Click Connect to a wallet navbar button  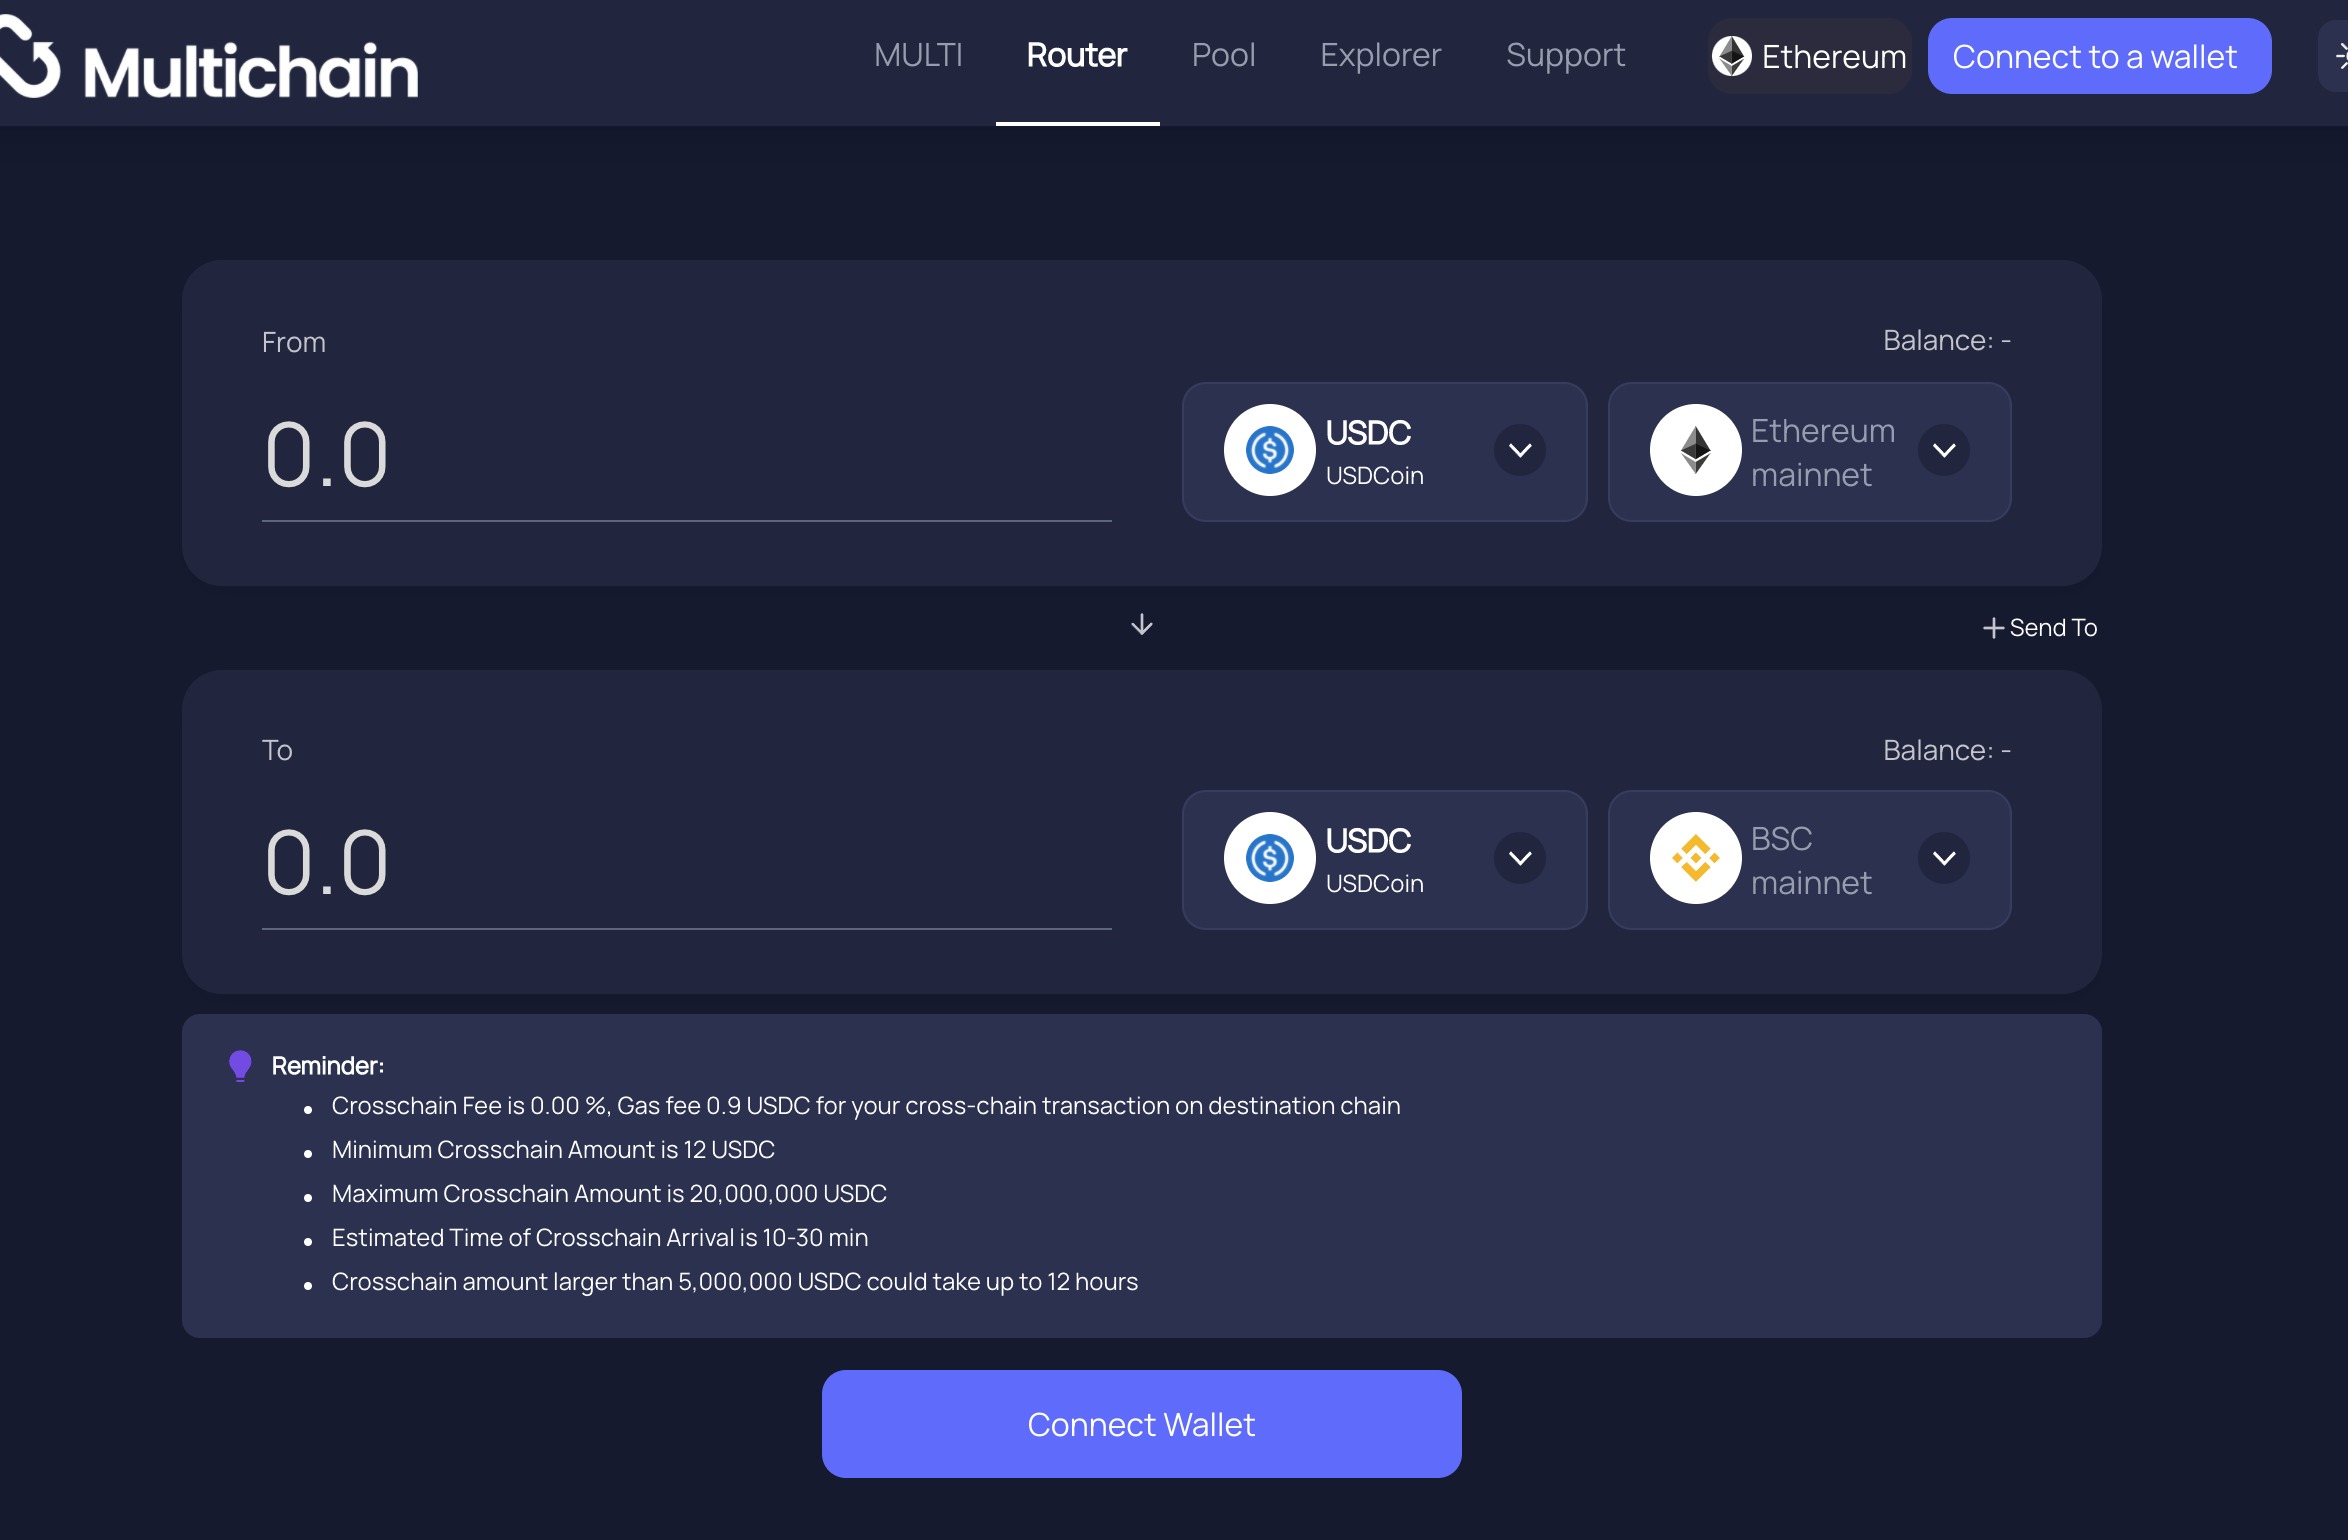coord(2095,55)
